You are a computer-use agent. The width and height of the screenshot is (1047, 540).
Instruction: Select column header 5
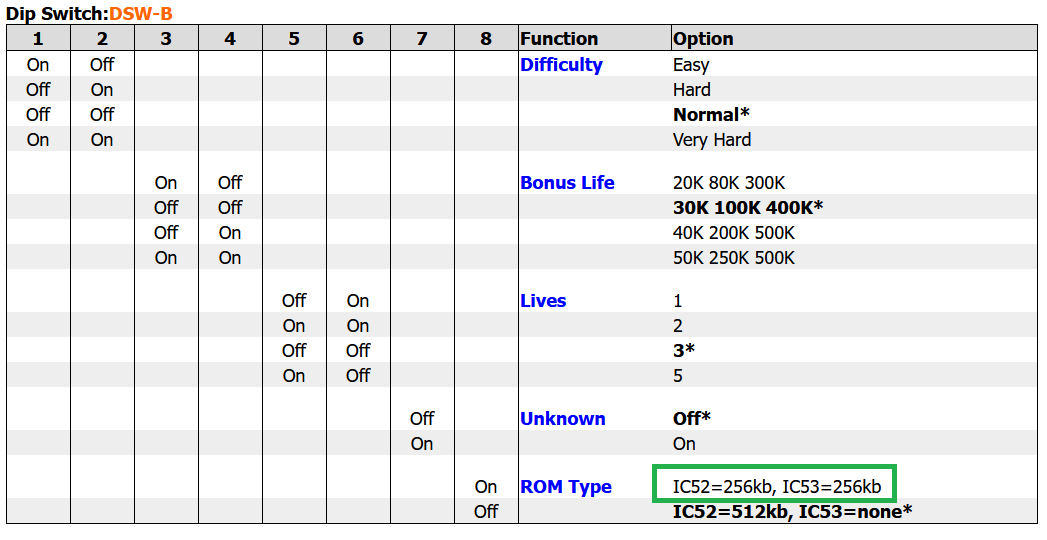pyautogui.click(x=294, y=39)
